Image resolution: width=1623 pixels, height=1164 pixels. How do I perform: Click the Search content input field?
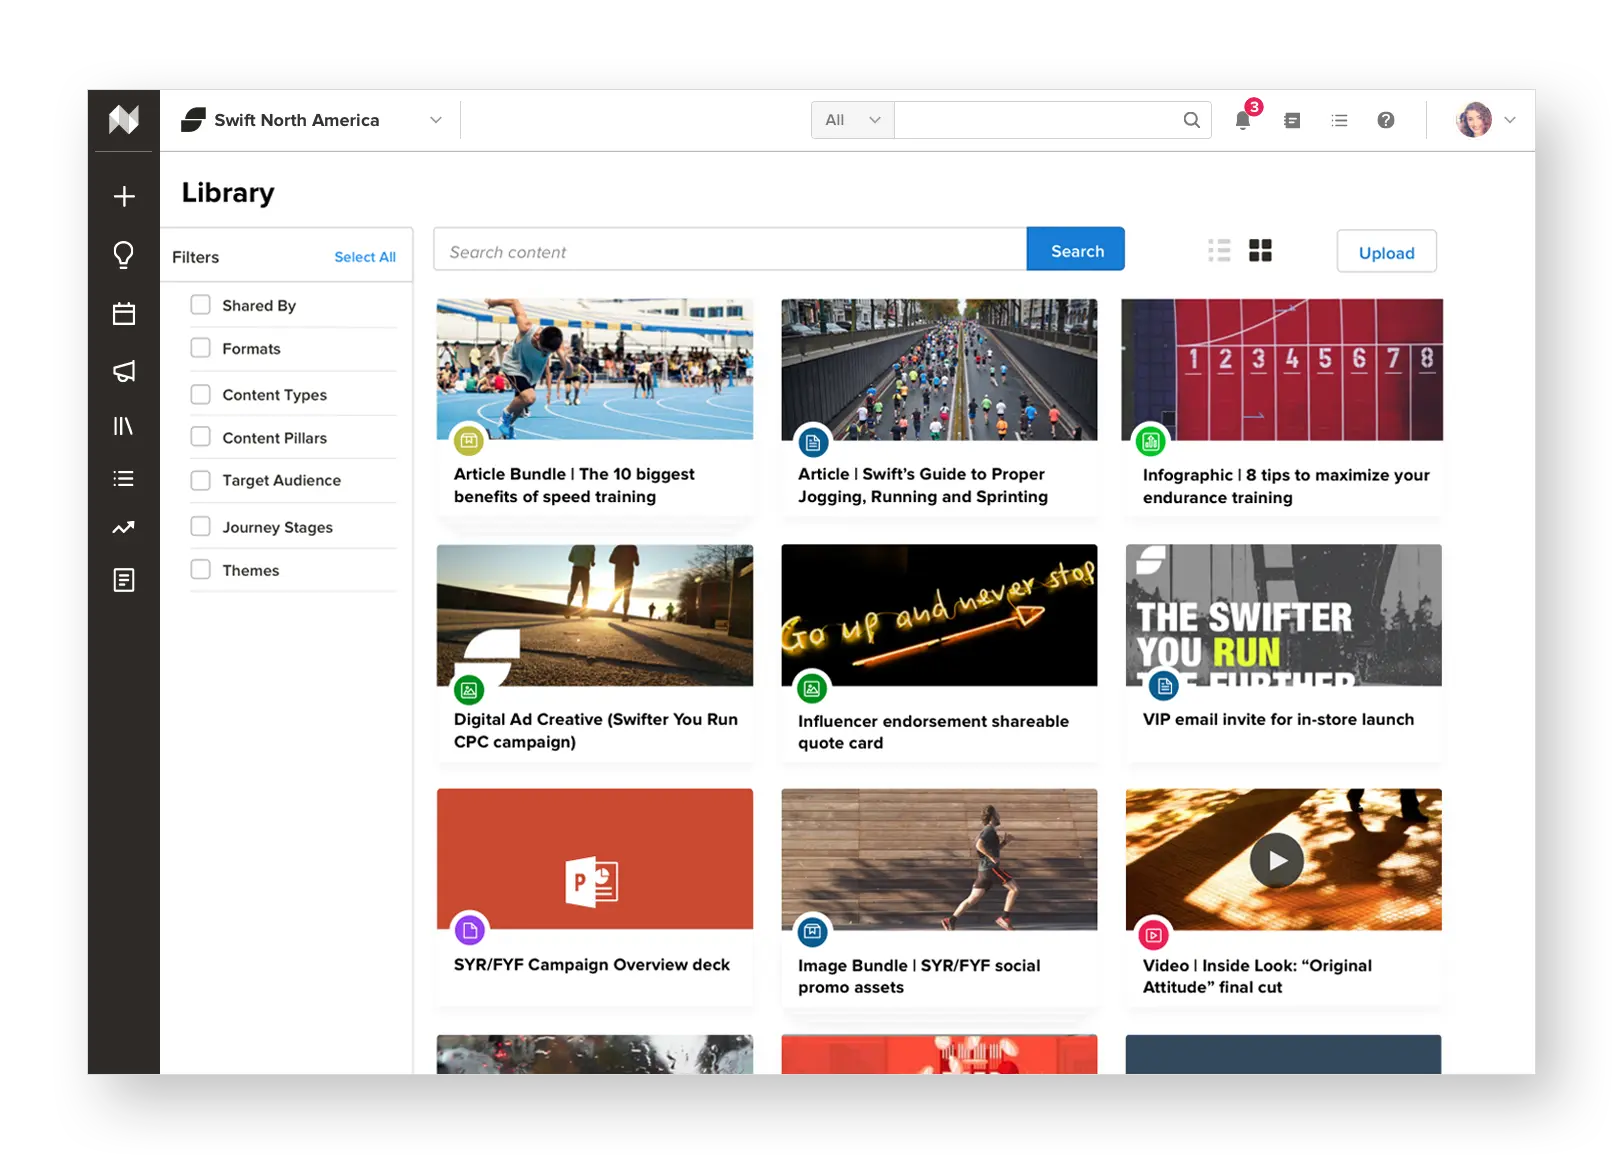pos(730,250)
